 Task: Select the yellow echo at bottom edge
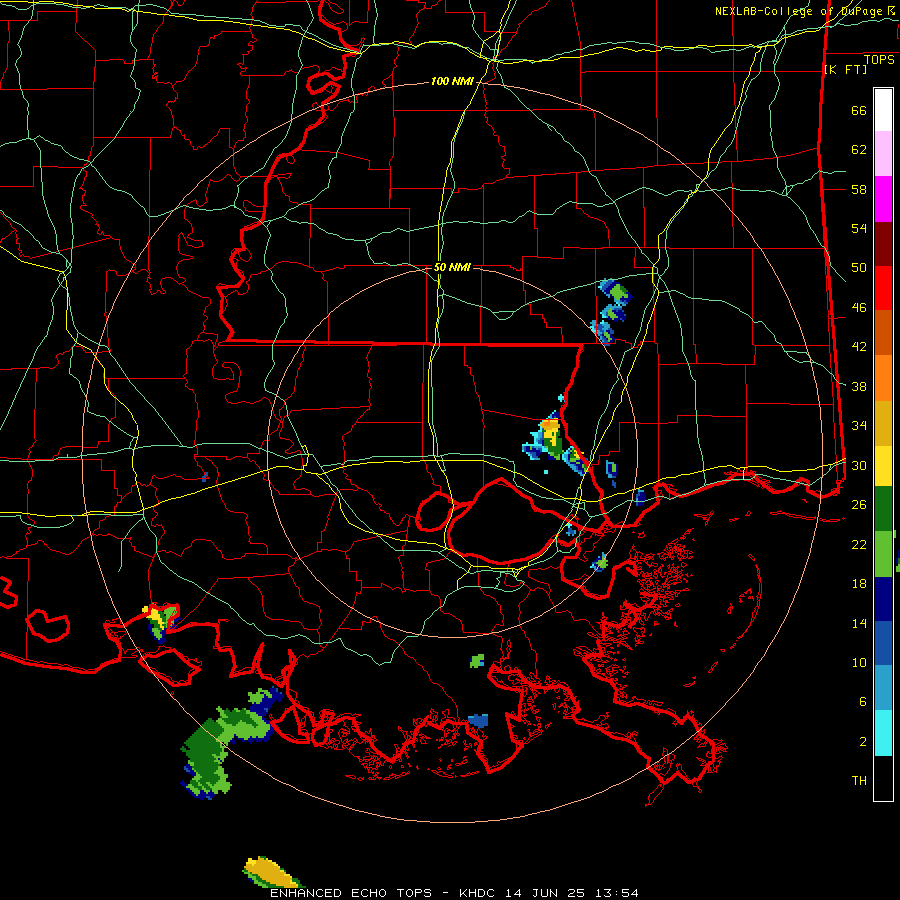(271, 872)
